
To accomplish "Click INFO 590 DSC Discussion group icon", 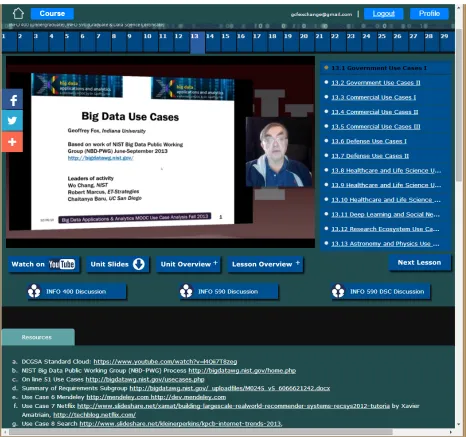I will coord(338,291).
